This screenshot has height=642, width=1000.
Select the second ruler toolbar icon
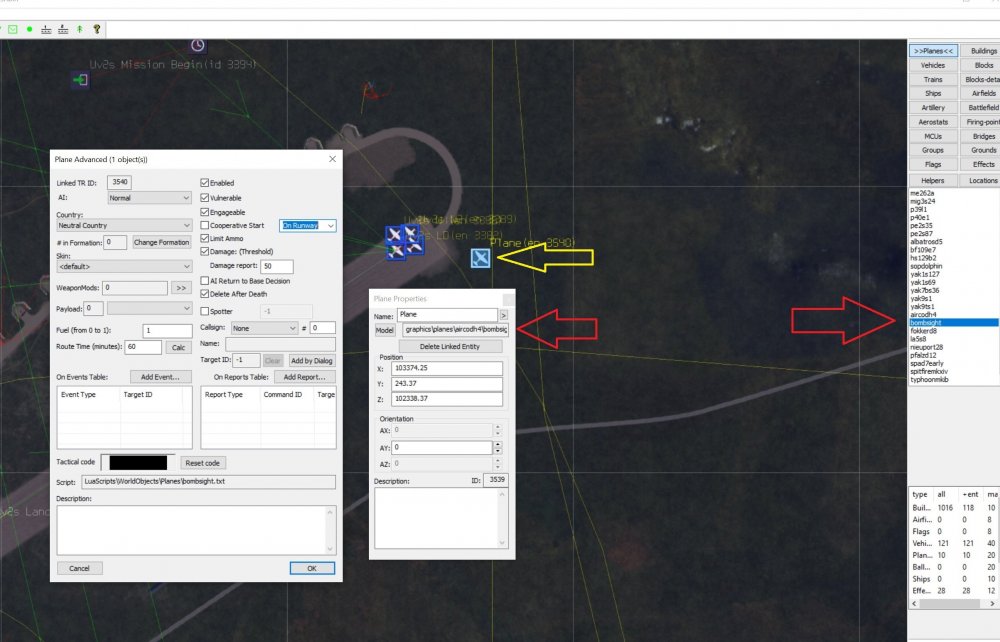63,30
